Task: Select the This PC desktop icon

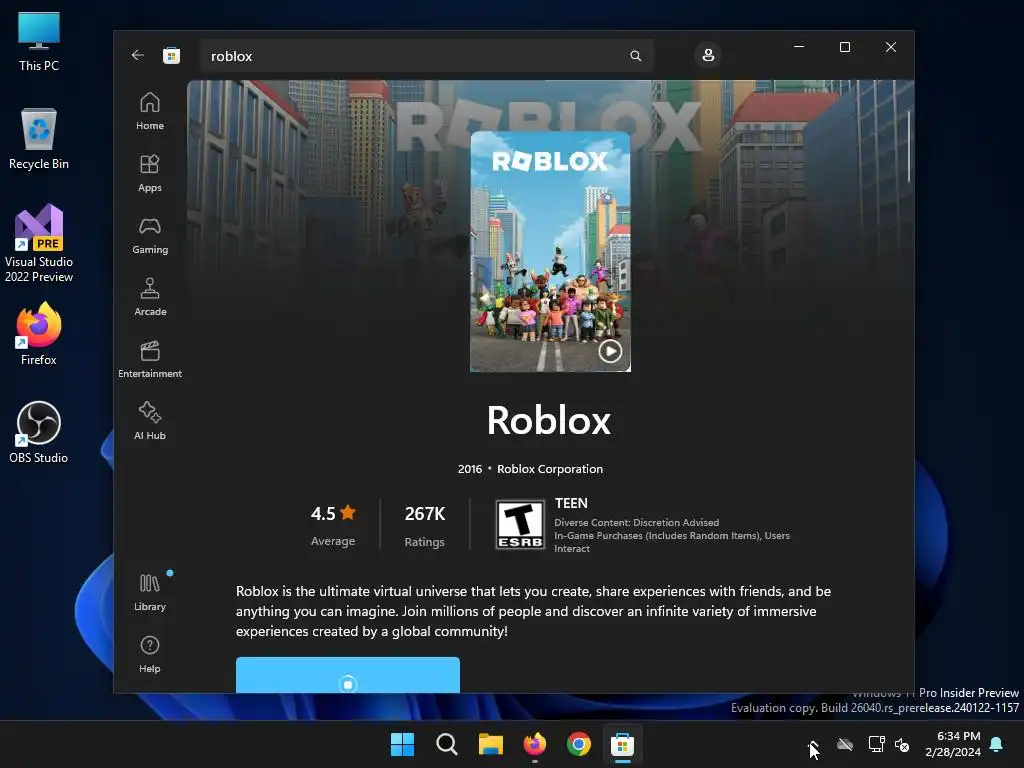Action: (x=39, y=42)
